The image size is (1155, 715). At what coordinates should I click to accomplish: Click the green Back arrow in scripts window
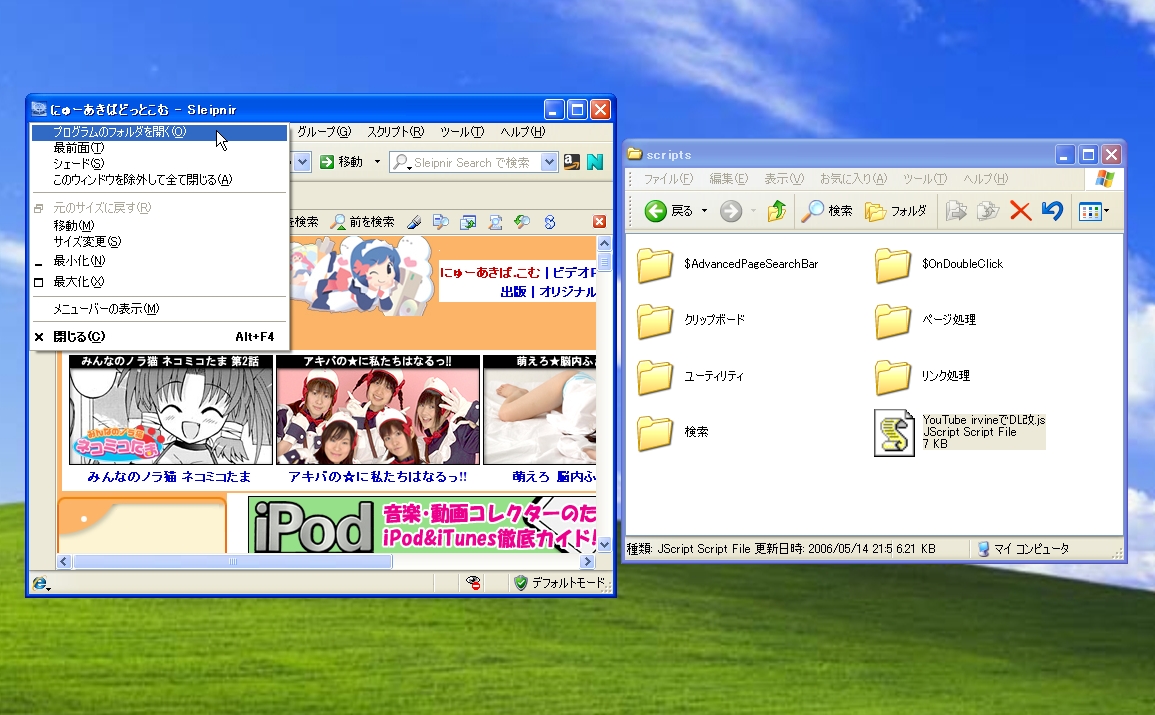pyautogui.click(x=656, y=211)
